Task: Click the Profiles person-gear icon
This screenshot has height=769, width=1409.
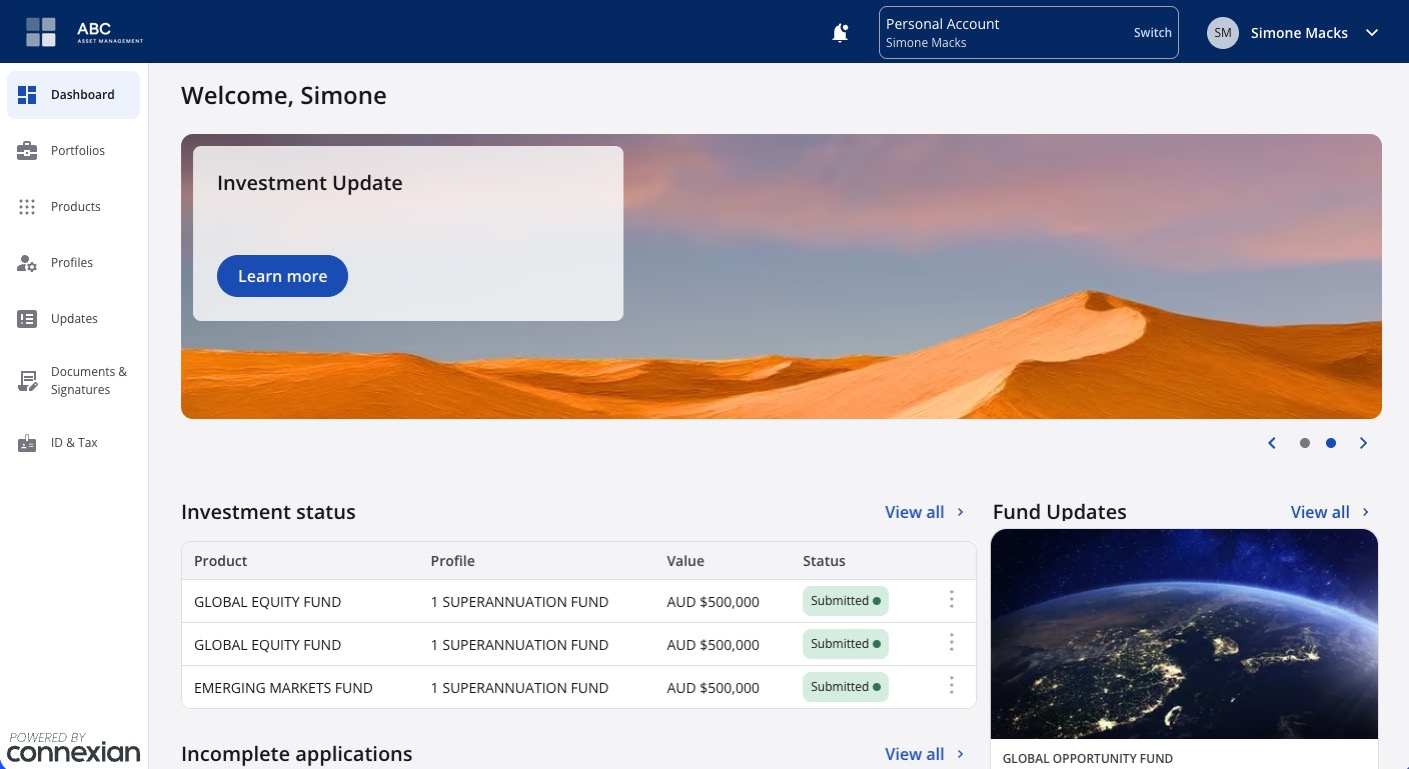Action: tap(27, 263)
